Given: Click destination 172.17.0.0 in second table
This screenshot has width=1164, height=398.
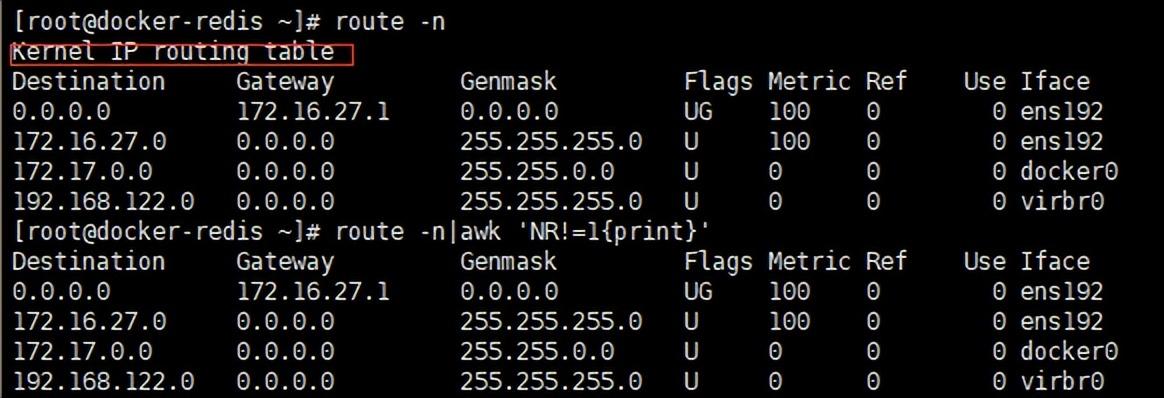Looking at the screenshot, I should point(82,351).
